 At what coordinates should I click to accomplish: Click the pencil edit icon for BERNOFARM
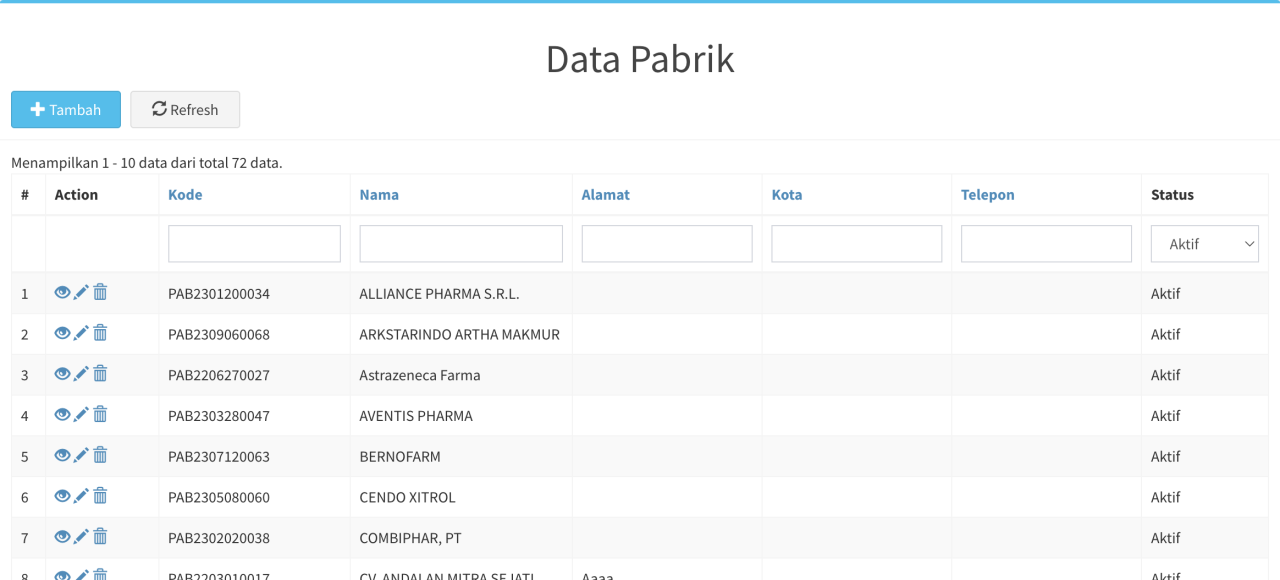[81, 455]
